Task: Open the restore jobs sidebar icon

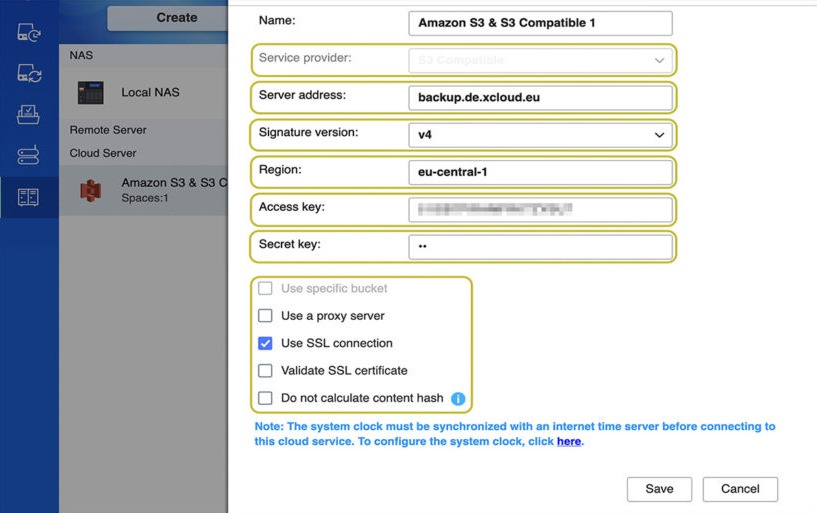Action: pyautogui.click(x=28, y=115)
